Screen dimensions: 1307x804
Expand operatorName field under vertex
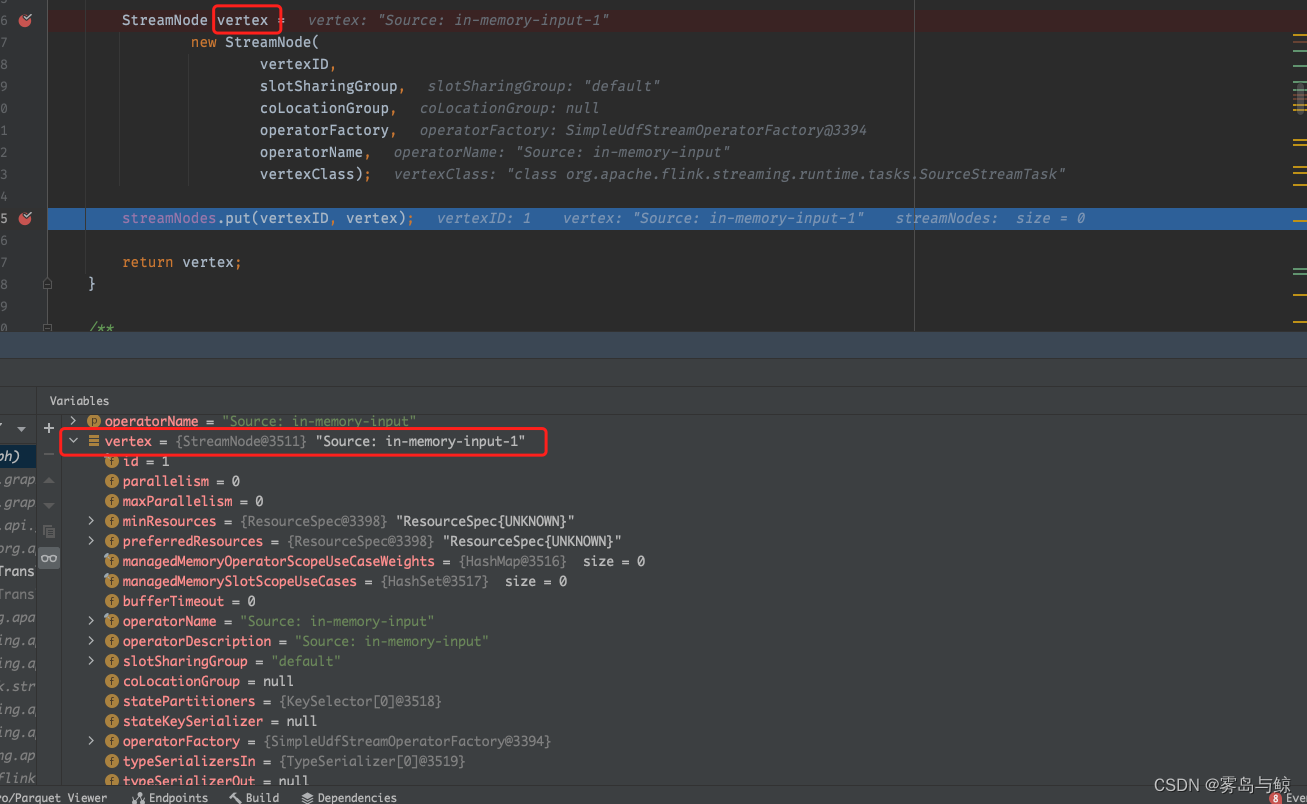91,621
